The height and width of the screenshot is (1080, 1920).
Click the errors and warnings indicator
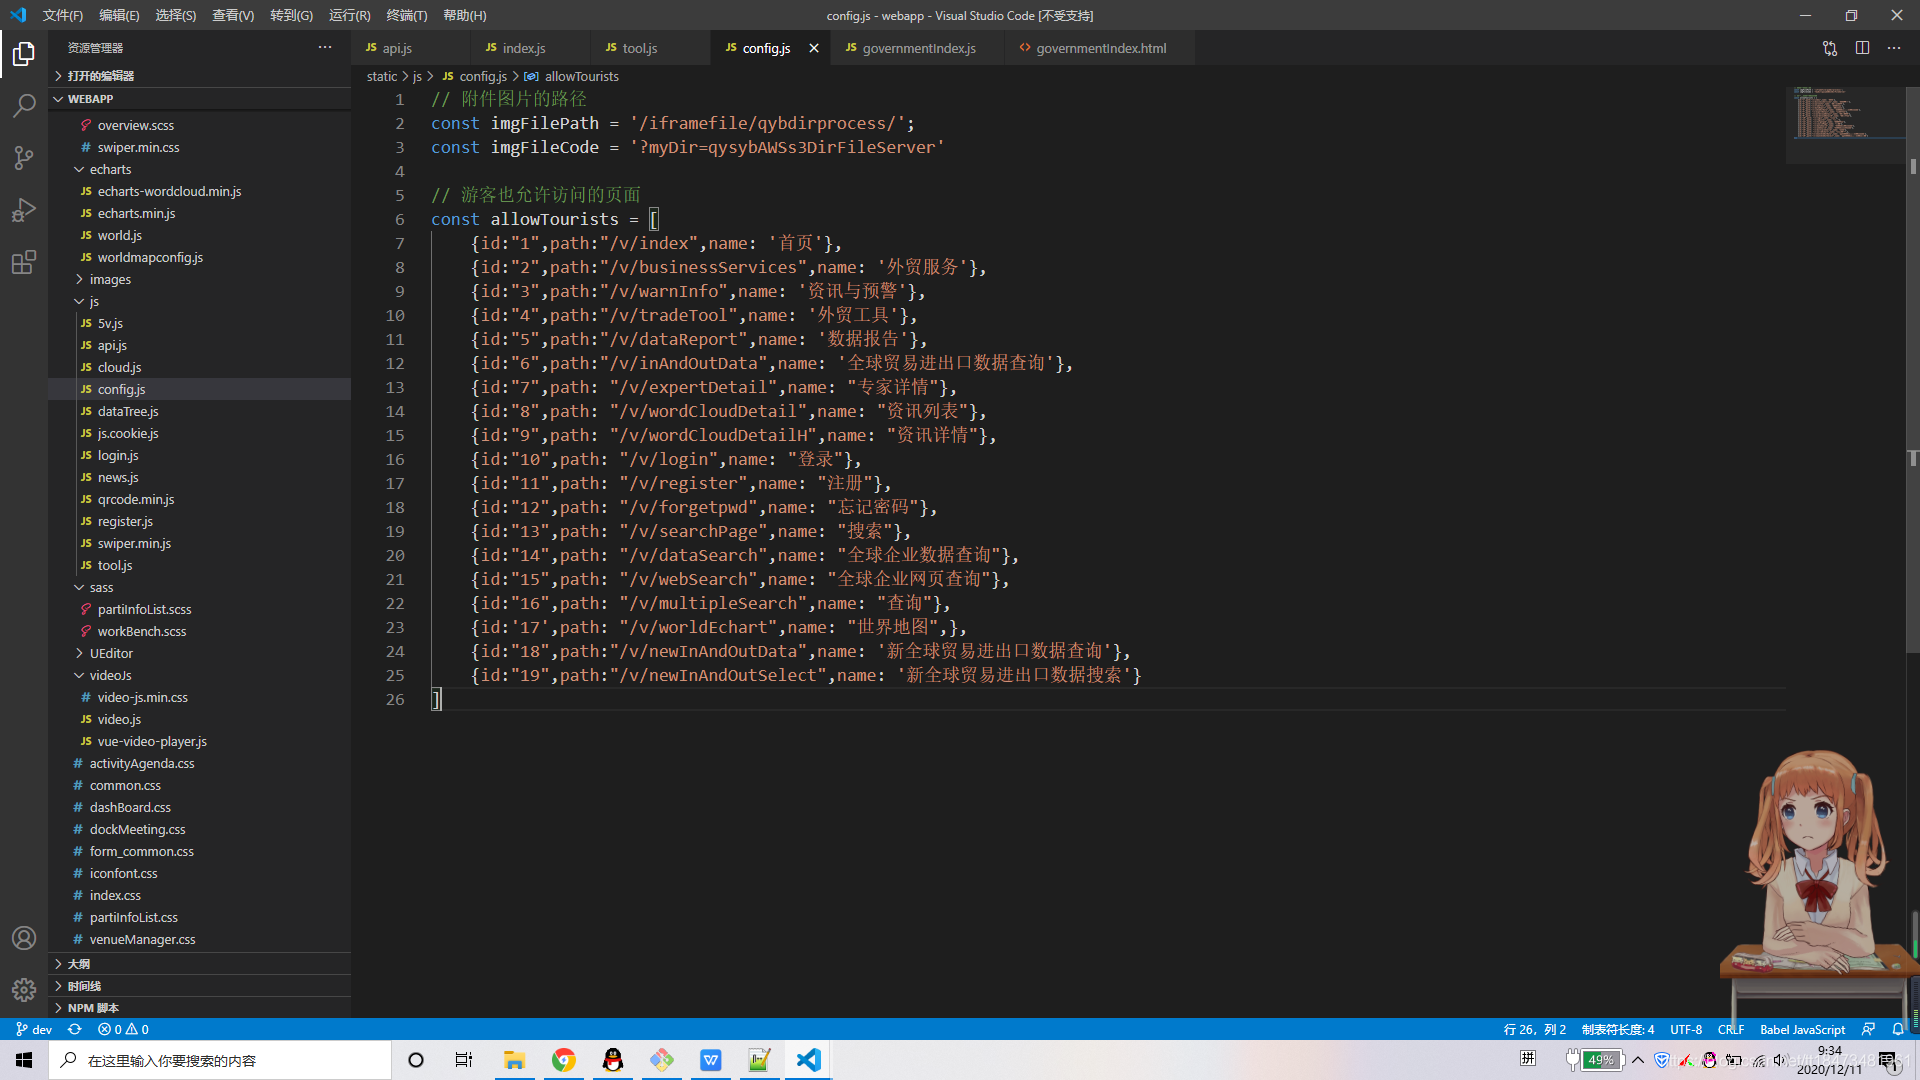point(122,1029)
